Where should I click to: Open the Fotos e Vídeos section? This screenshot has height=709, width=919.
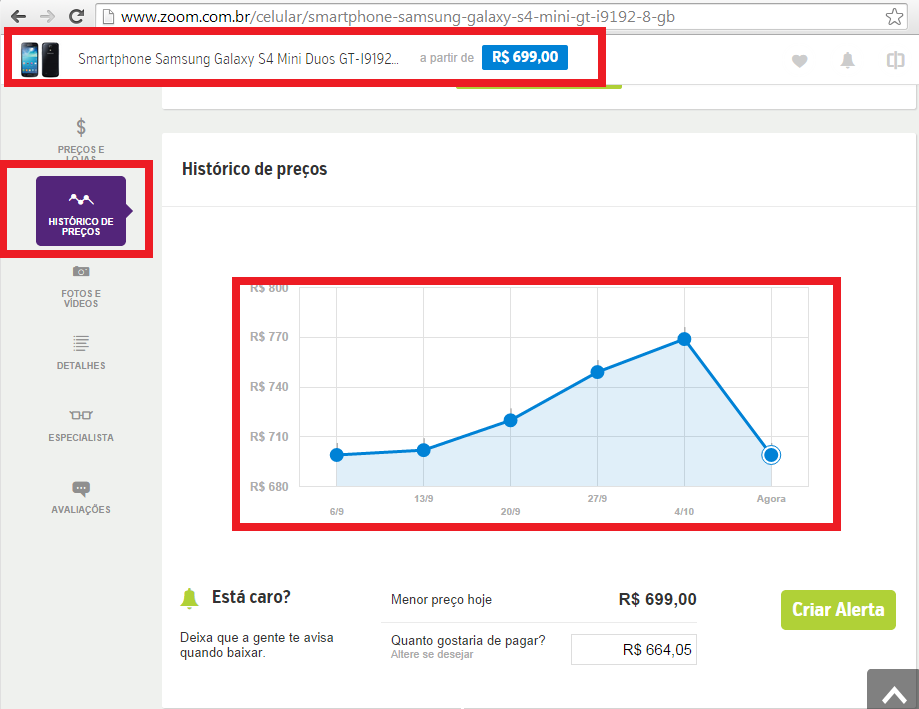pyautogui.click(x=81, y=287)
